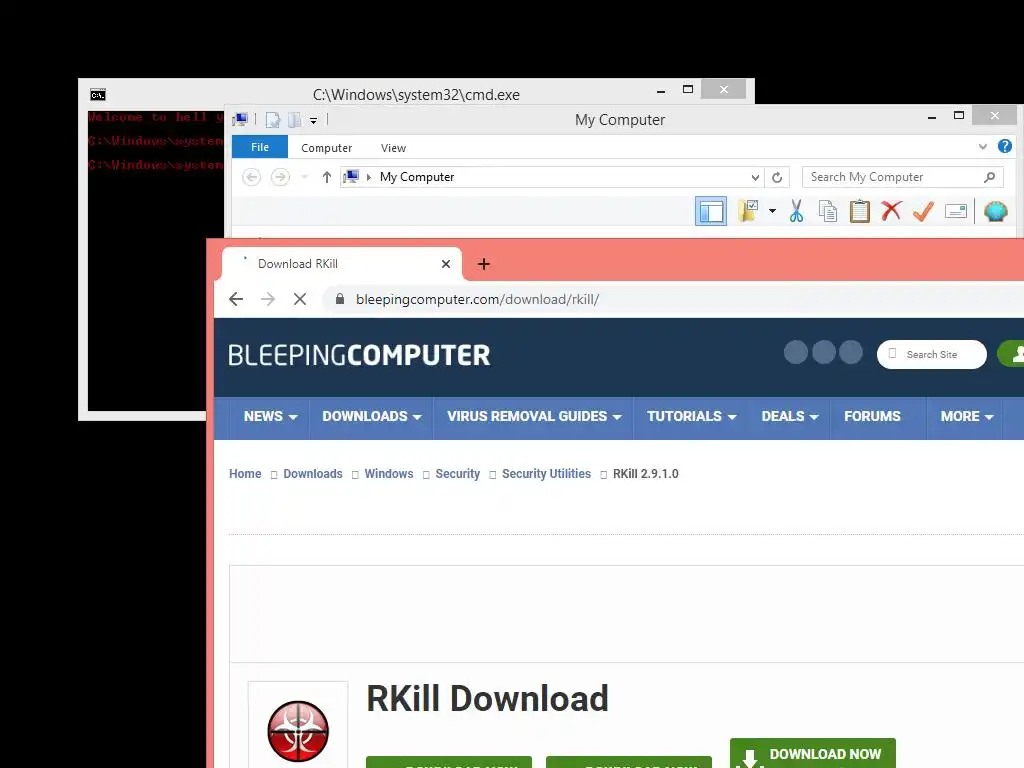Click the Search Site field

click(931, 354)
